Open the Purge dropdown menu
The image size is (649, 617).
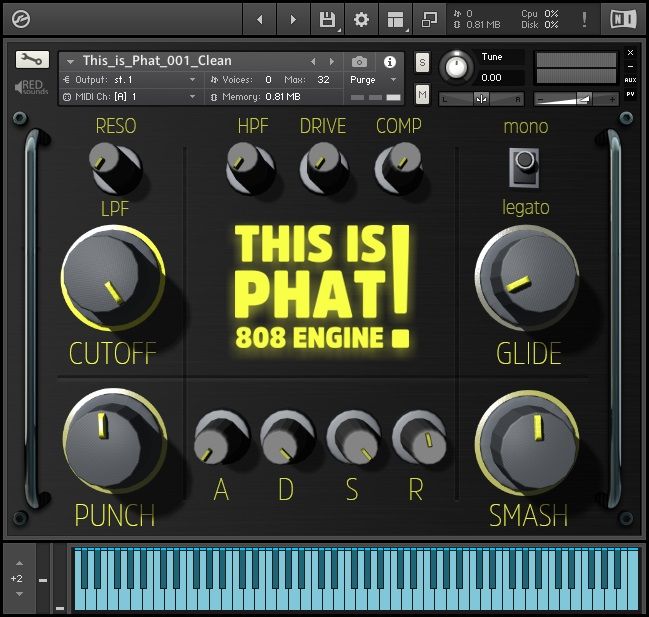coord(373,79)
